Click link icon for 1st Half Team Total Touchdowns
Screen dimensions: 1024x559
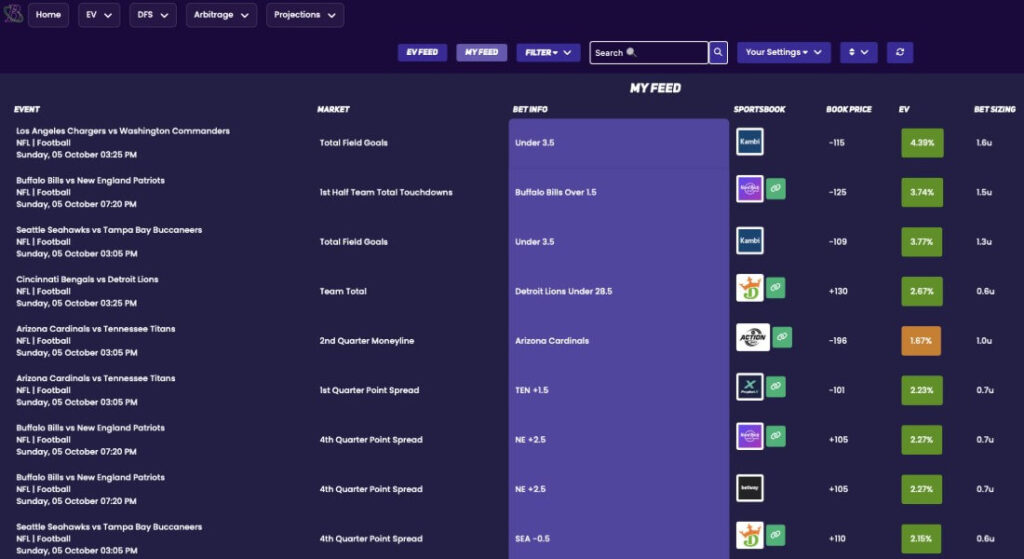click(776, 188)
